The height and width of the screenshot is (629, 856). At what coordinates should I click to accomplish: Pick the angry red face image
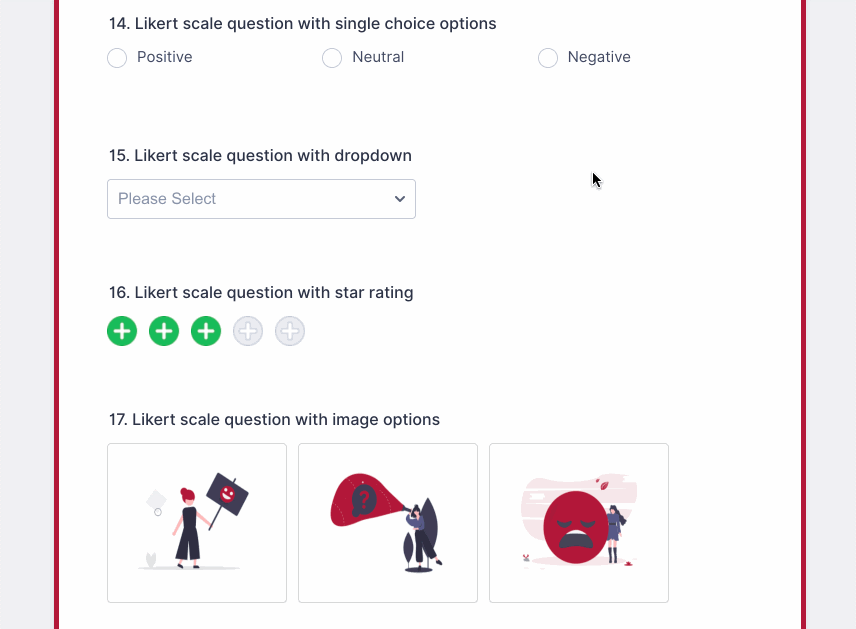579,523
